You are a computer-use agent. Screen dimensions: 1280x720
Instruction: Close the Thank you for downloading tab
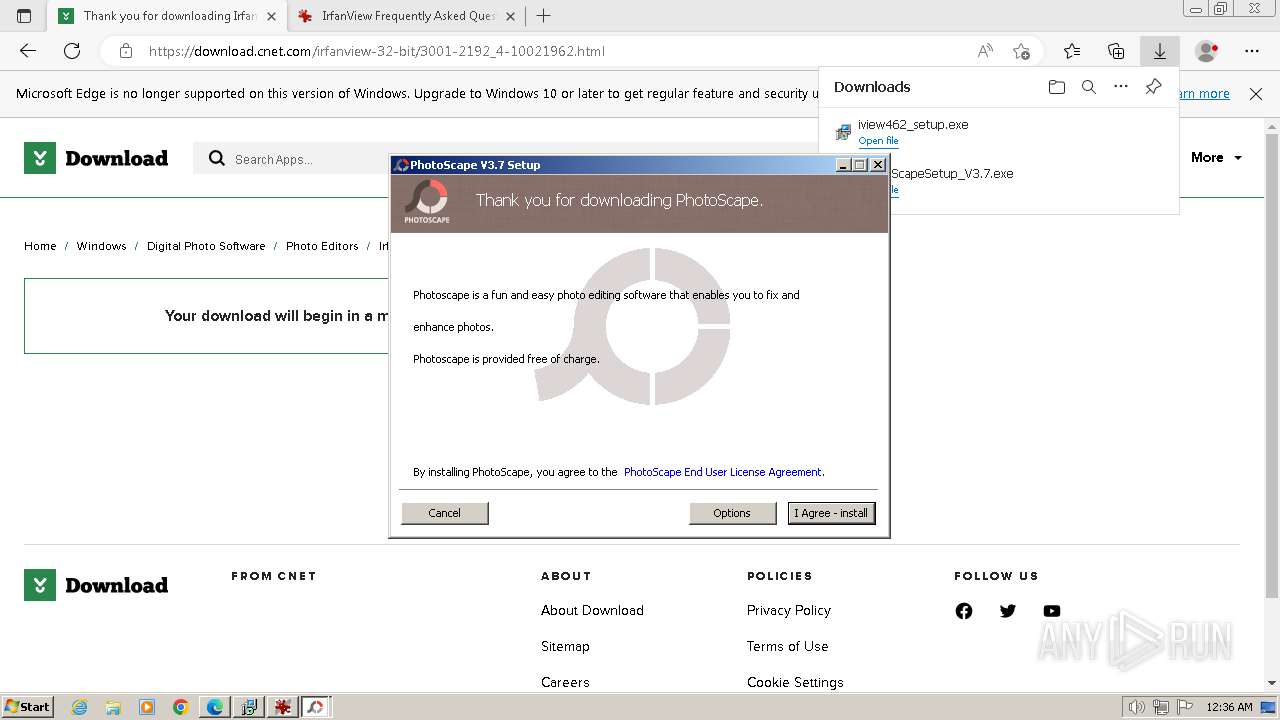point(271,16)
